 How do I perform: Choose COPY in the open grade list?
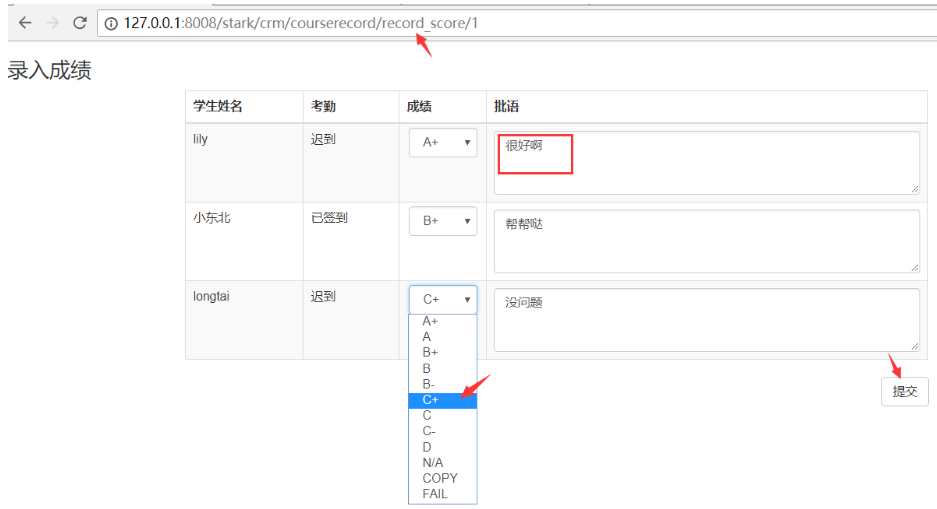point(443,479)
